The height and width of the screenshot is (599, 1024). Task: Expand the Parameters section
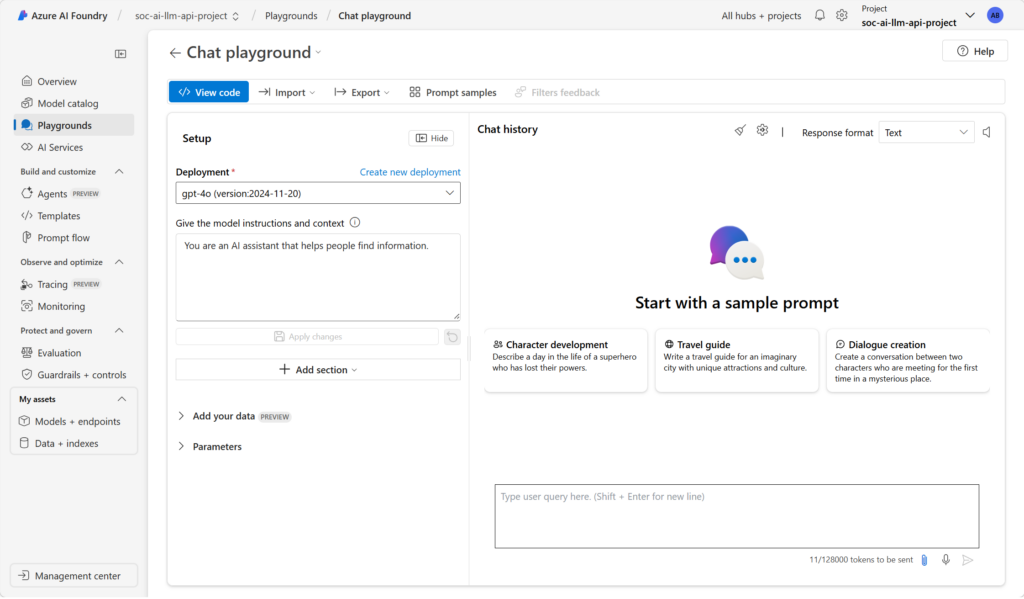217,447
